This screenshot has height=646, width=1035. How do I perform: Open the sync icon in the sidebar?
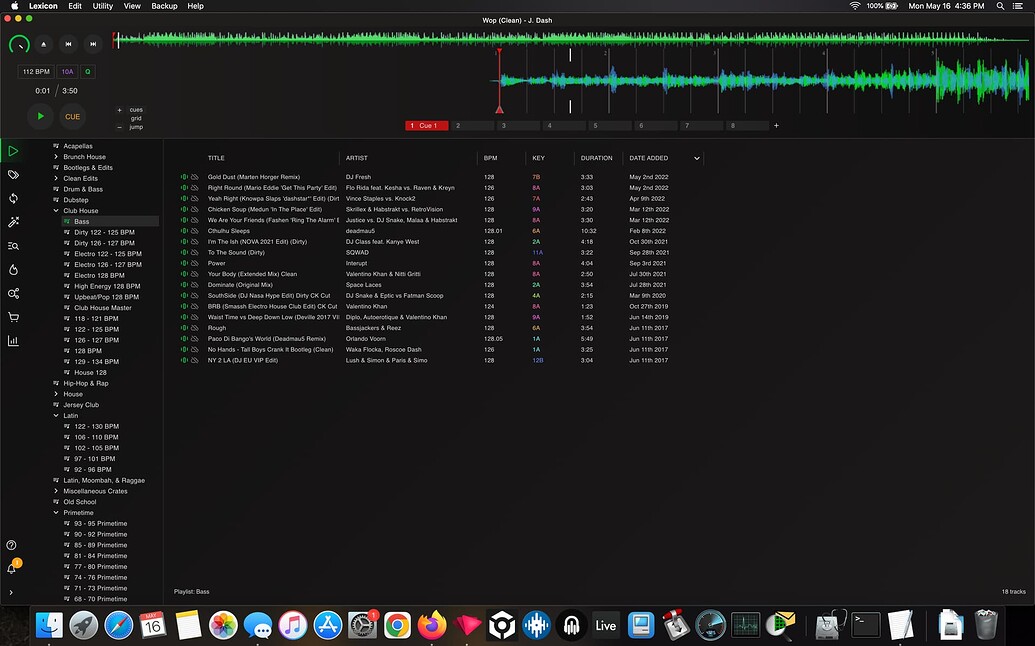pyautogui.click(x=13, y=199)
